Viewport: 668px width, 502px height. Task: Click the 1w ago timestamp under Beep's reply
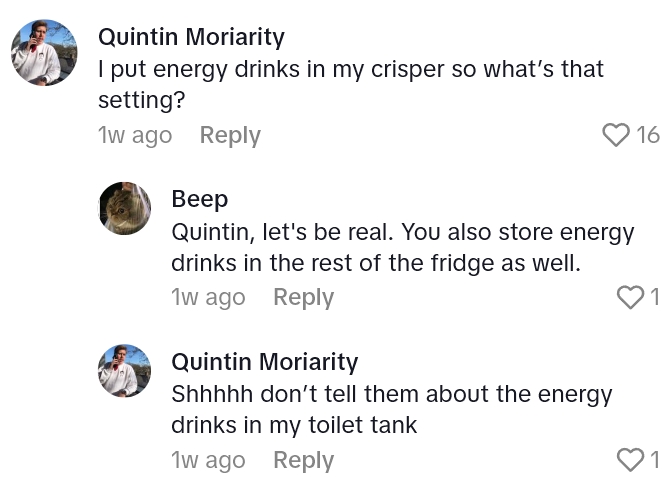[208, 297]
